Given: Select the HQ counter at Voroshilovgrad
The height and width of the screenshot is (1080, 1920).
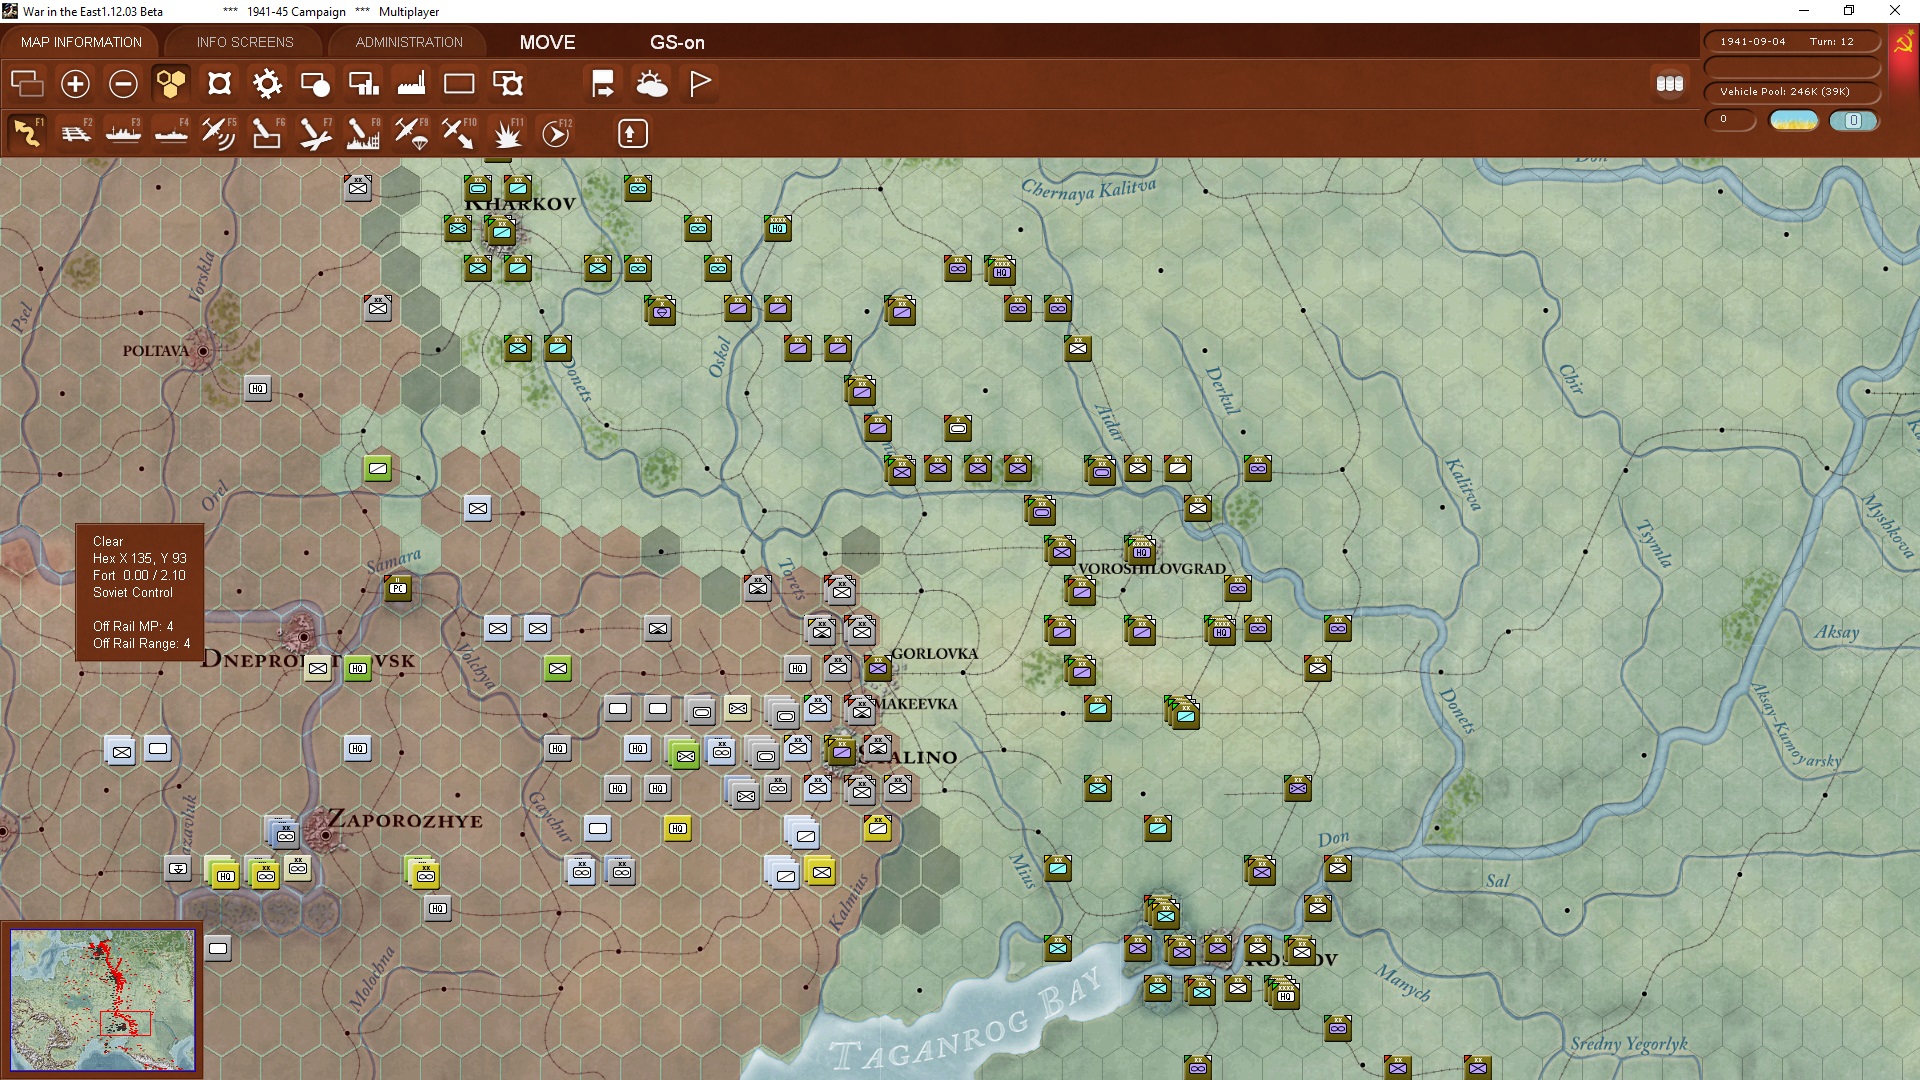Looking at the screenshot, I should [x=1141, y=551].
